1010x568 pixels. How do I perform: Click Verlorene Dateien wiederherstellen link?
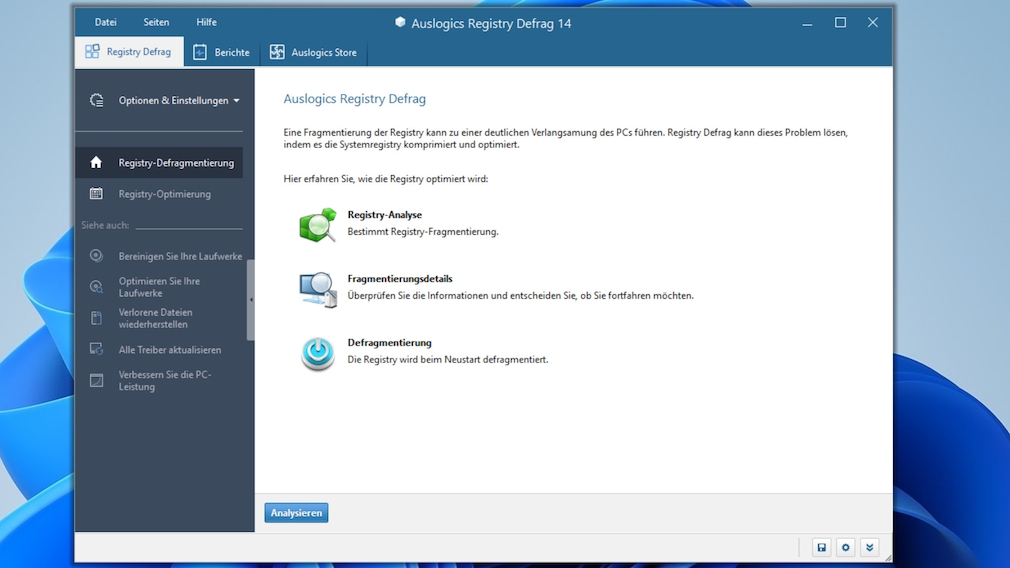(155, 318)
